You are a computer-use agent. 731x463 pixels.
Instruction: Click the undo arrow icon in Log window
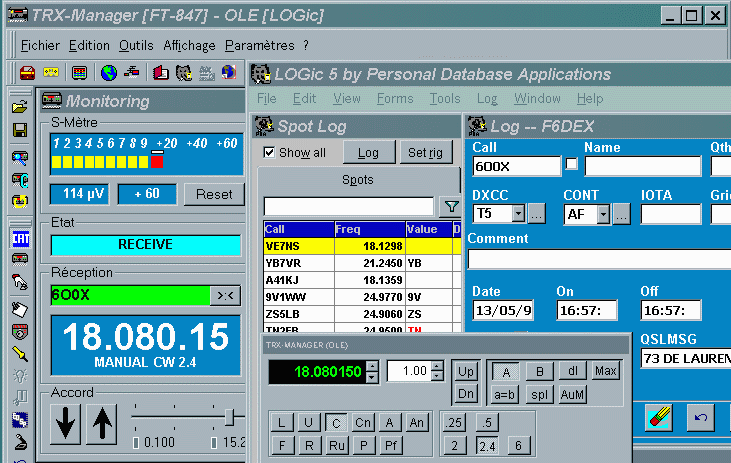tap(701, 418)
